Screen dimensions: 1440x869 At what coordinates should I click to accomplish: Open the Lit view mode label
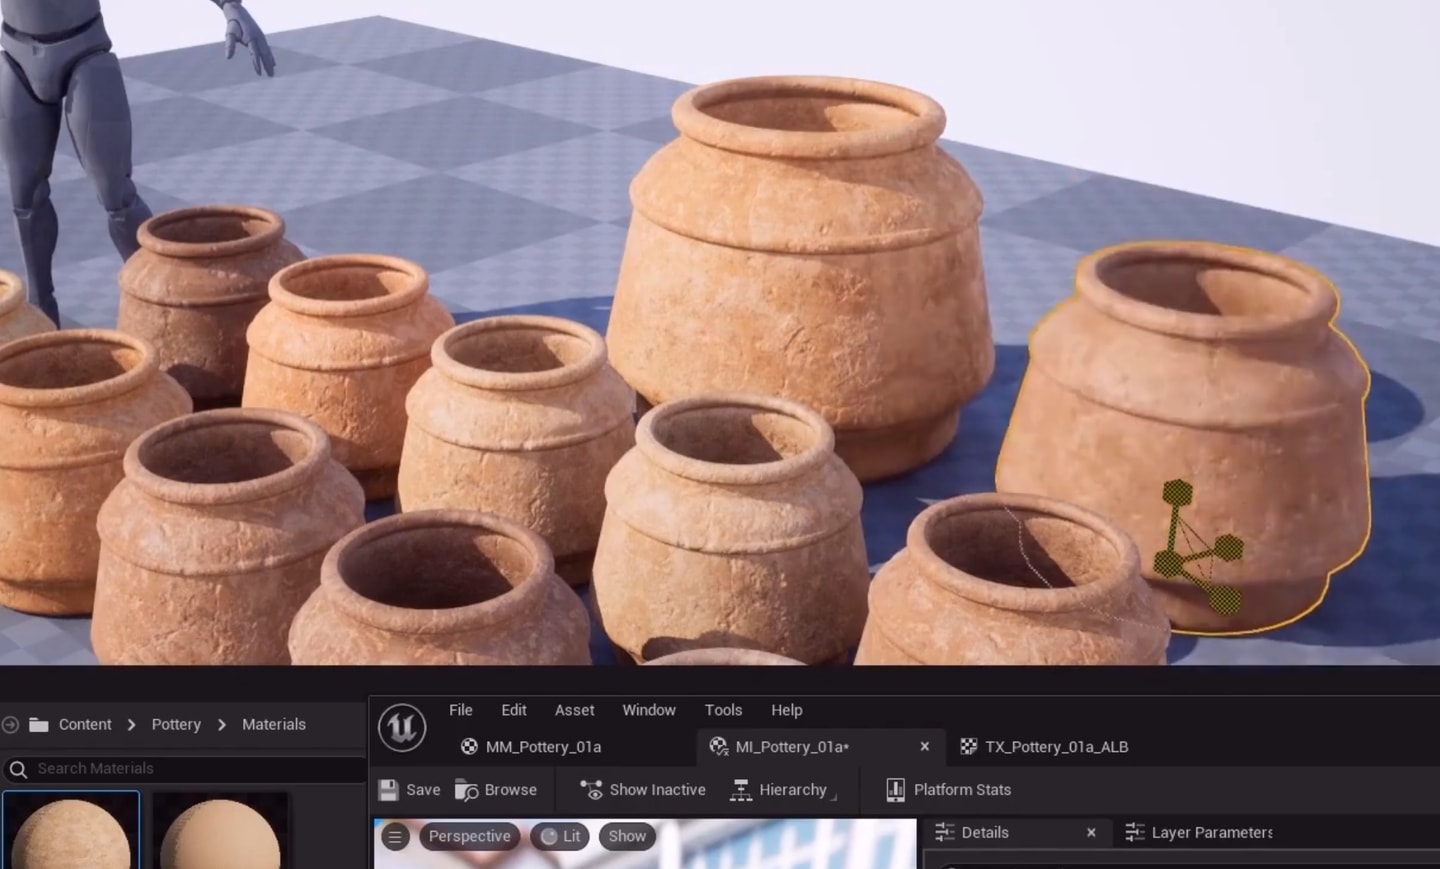571,837
